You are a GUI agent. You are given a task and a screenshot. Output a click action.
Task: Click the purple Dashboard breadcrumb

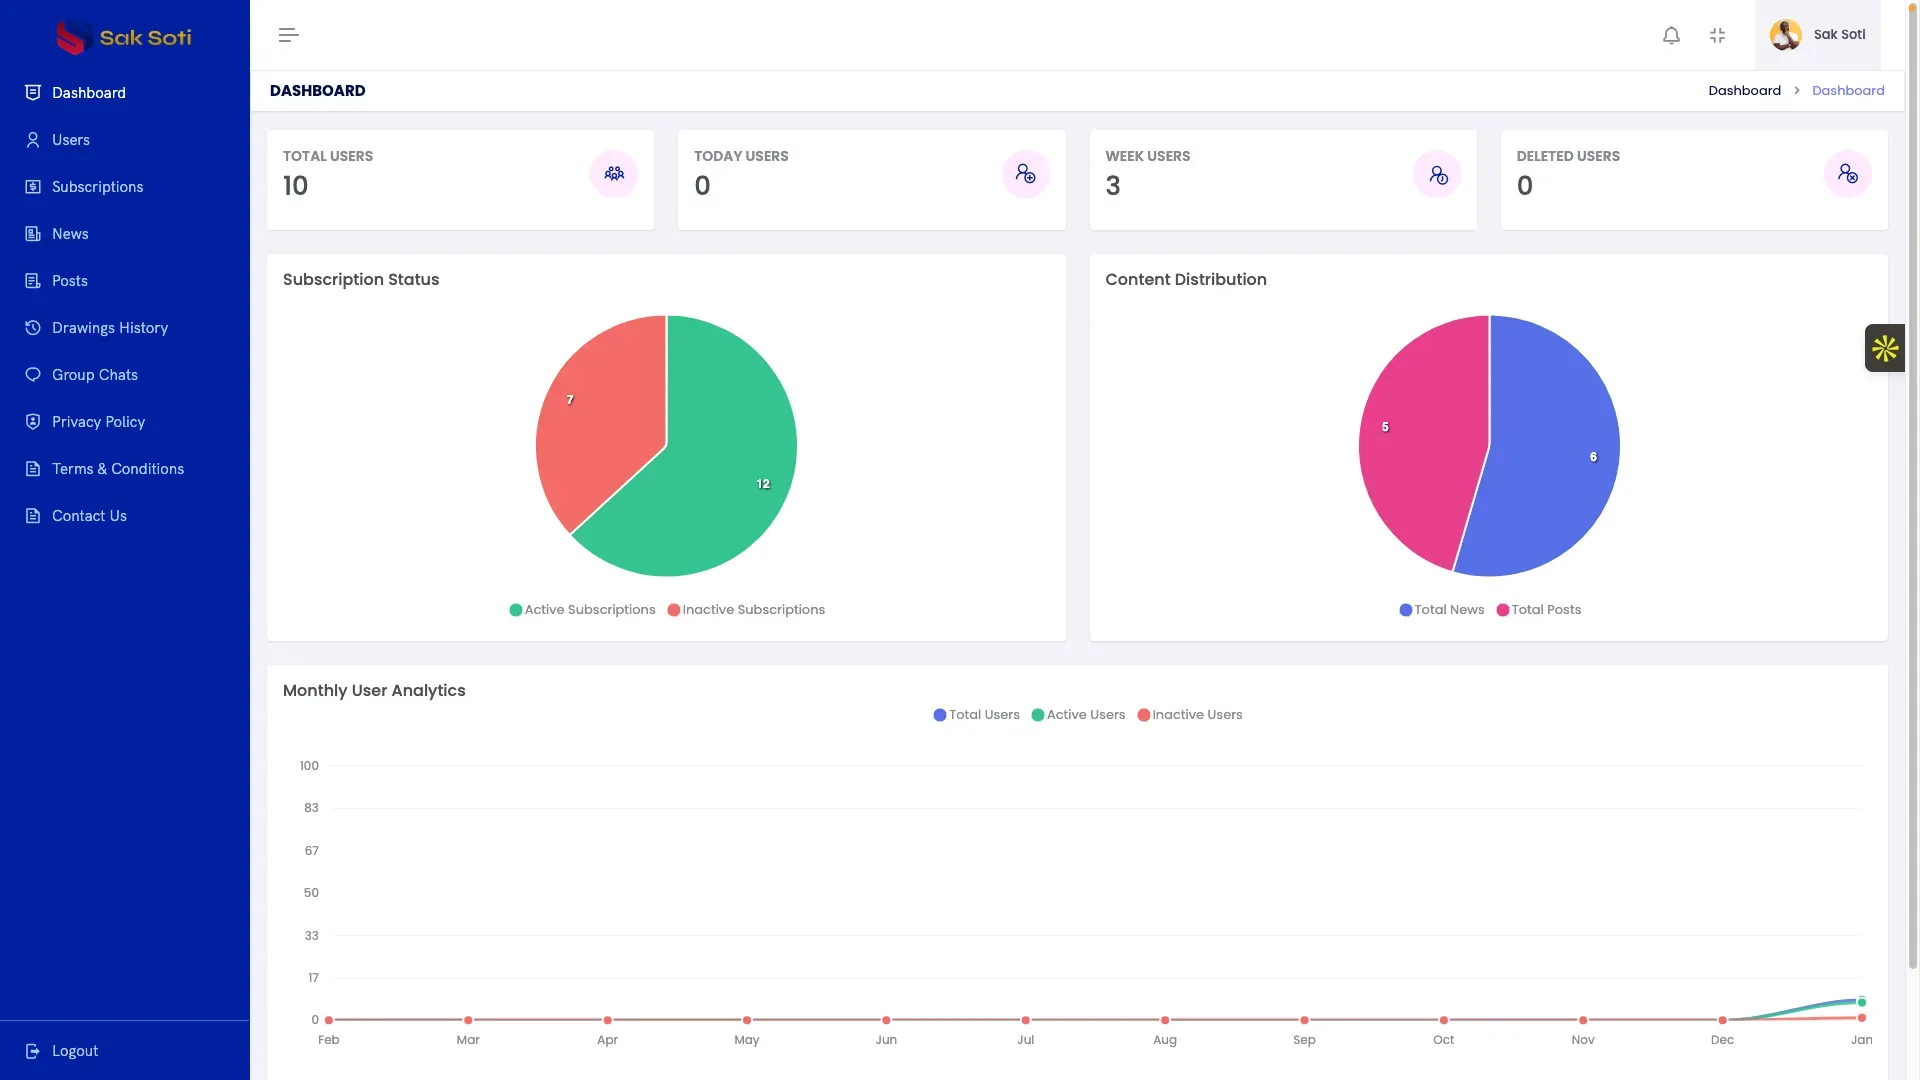point(1848,91)
